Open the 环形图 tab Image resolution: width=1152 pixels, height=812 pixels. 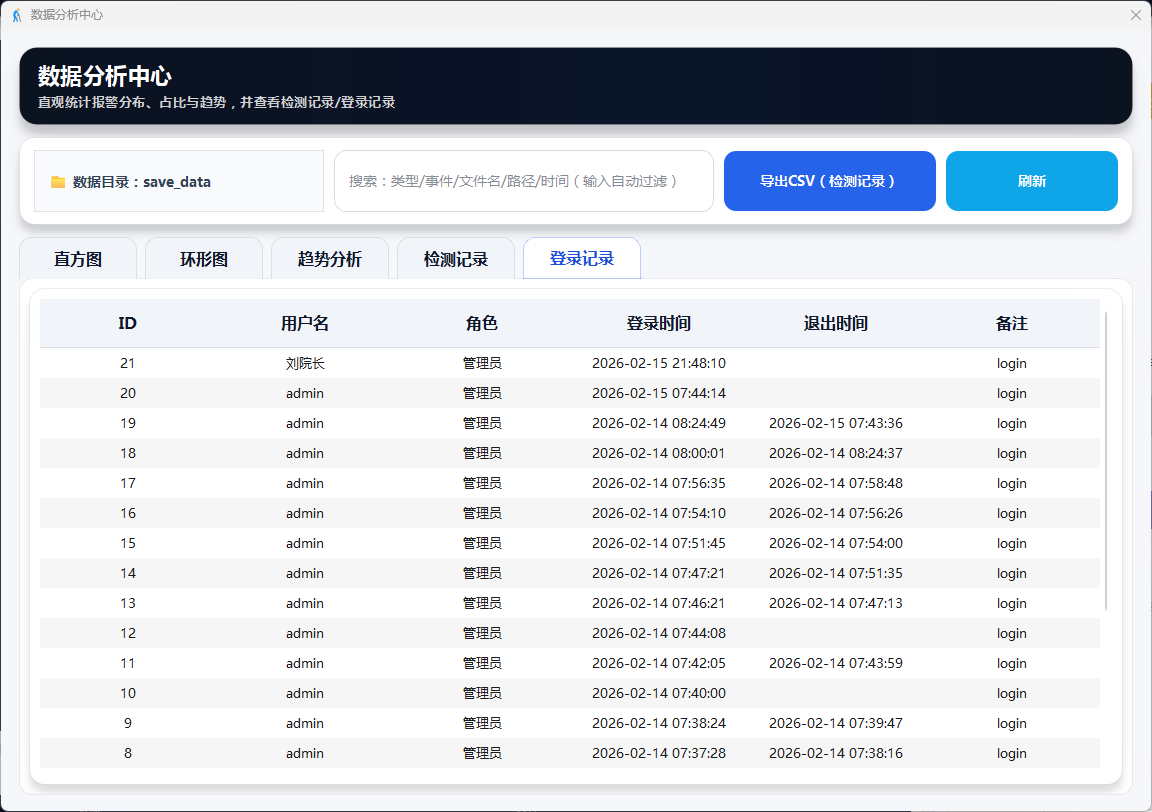(x=204, y=260)
